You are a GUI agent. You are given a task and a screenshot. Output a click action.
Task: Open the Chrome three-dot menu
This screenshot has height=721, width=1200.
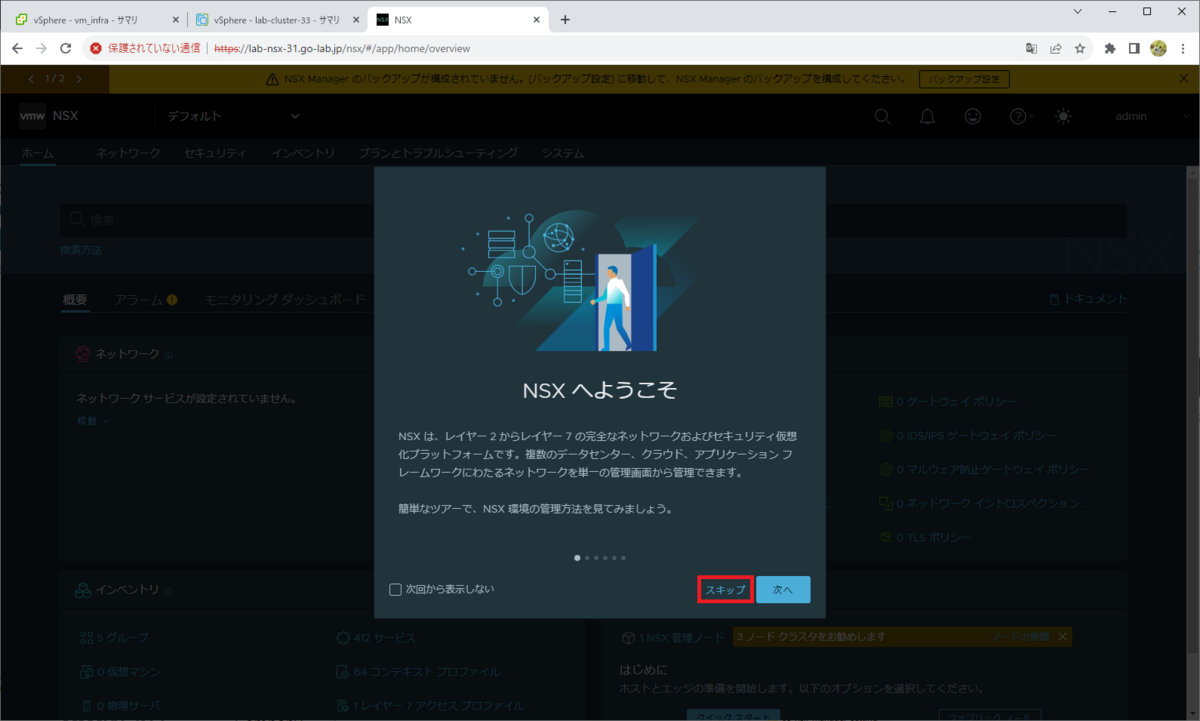pyautogui.click(x=1184, y=48)
